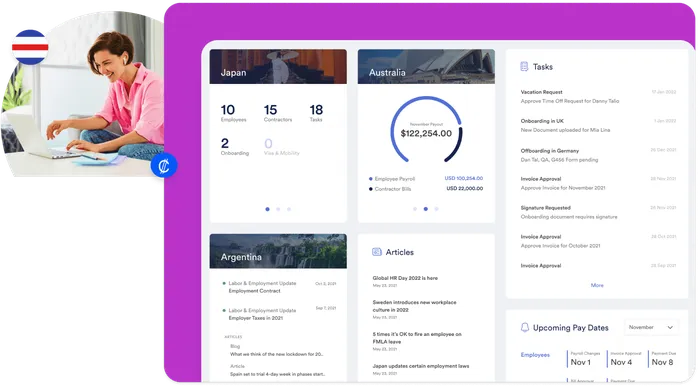698x386 pixels.
Task: Click the $122,254.00 payout total
Action: tap(426, 134)
